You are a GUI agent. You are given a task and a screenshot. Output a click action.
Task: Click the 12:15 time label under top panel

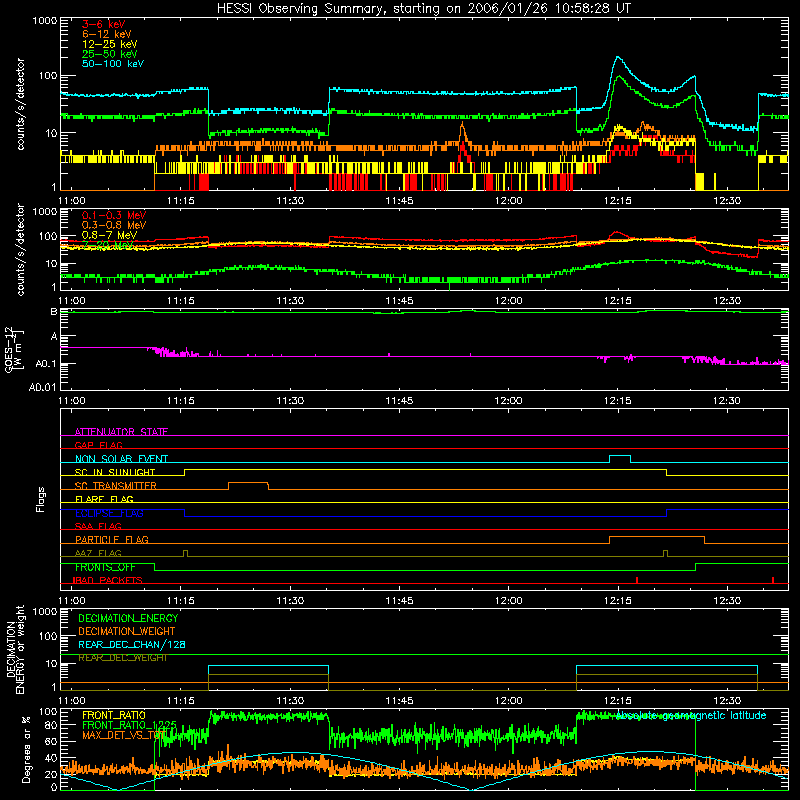(617, 201)
